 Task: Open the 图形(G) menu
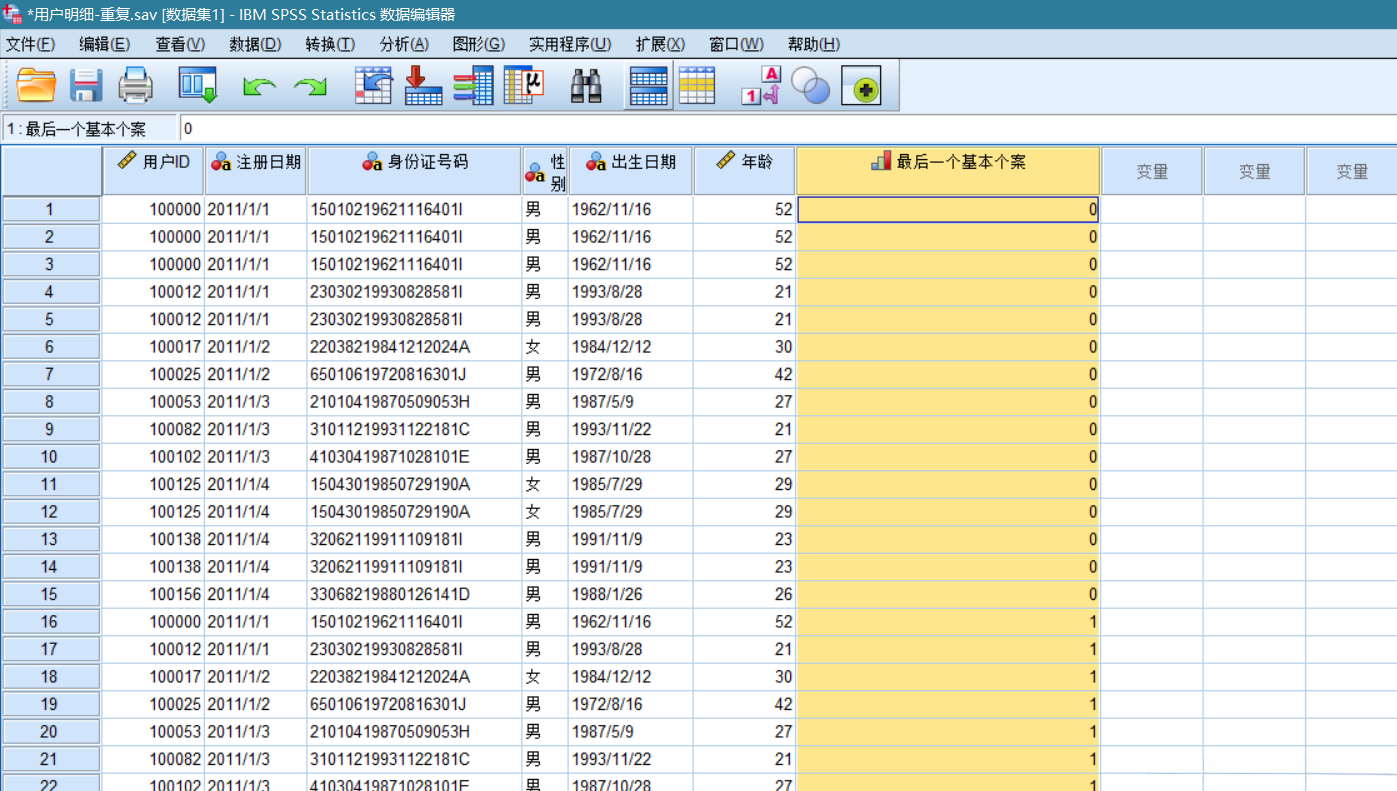[479, 44]
